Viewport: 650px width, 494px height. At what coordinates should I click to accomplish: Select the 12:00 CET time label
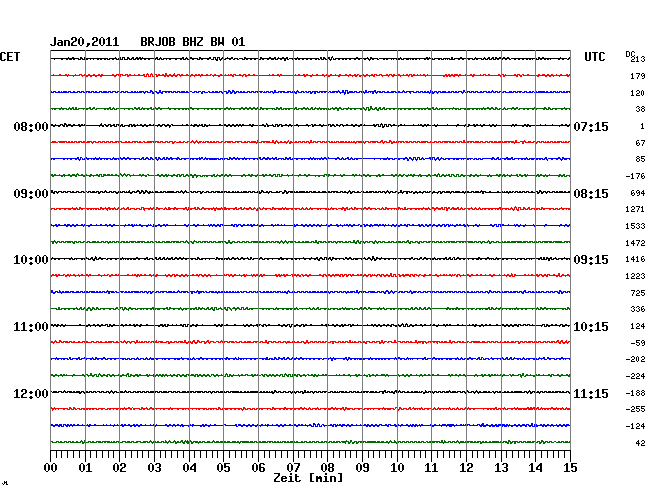point(31,393)
